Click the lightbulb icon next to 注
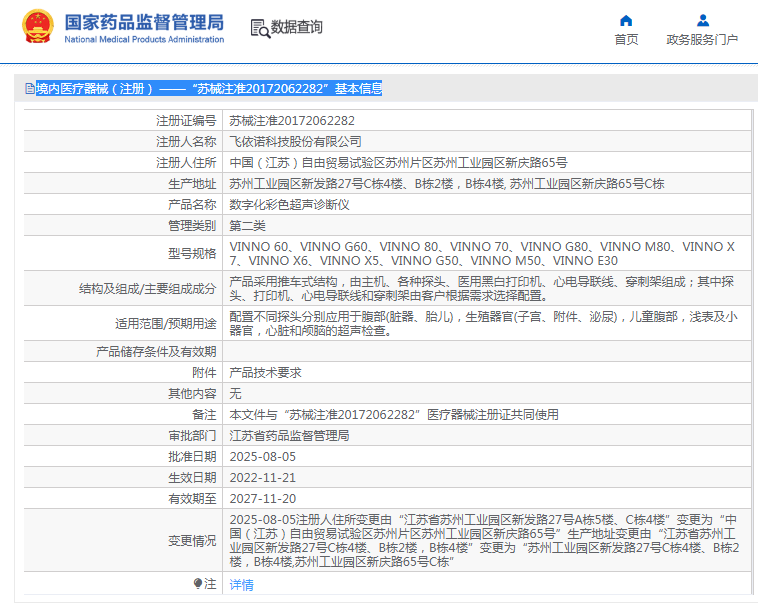The width and height of the screenshot is (758, 604). [198, 583]
